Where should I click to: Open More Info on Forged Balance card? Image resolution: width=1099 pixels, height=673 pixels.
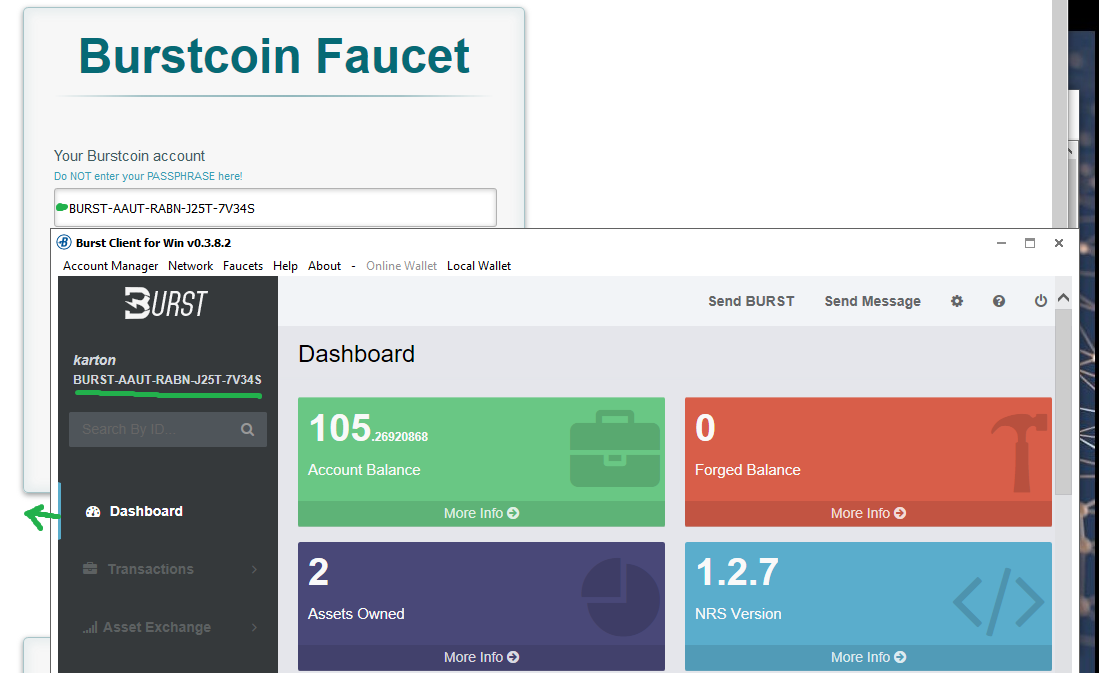click(868, 513)
